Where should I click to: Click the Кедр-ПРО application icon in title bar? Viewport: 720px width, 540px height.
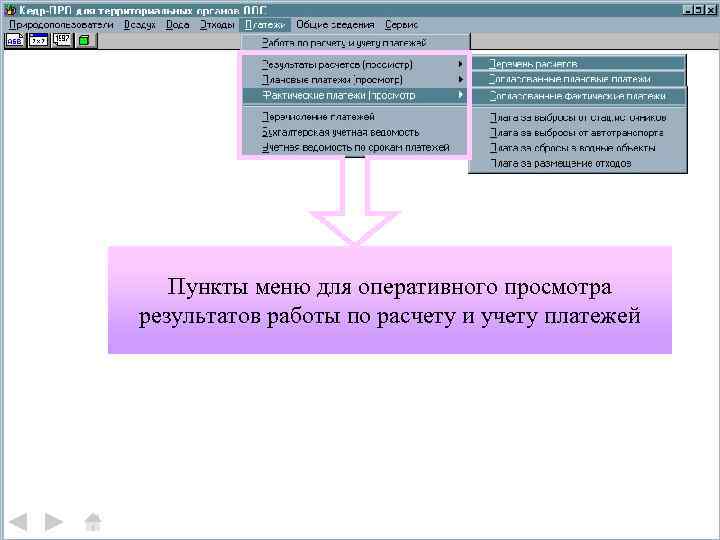tap(9, 10)
